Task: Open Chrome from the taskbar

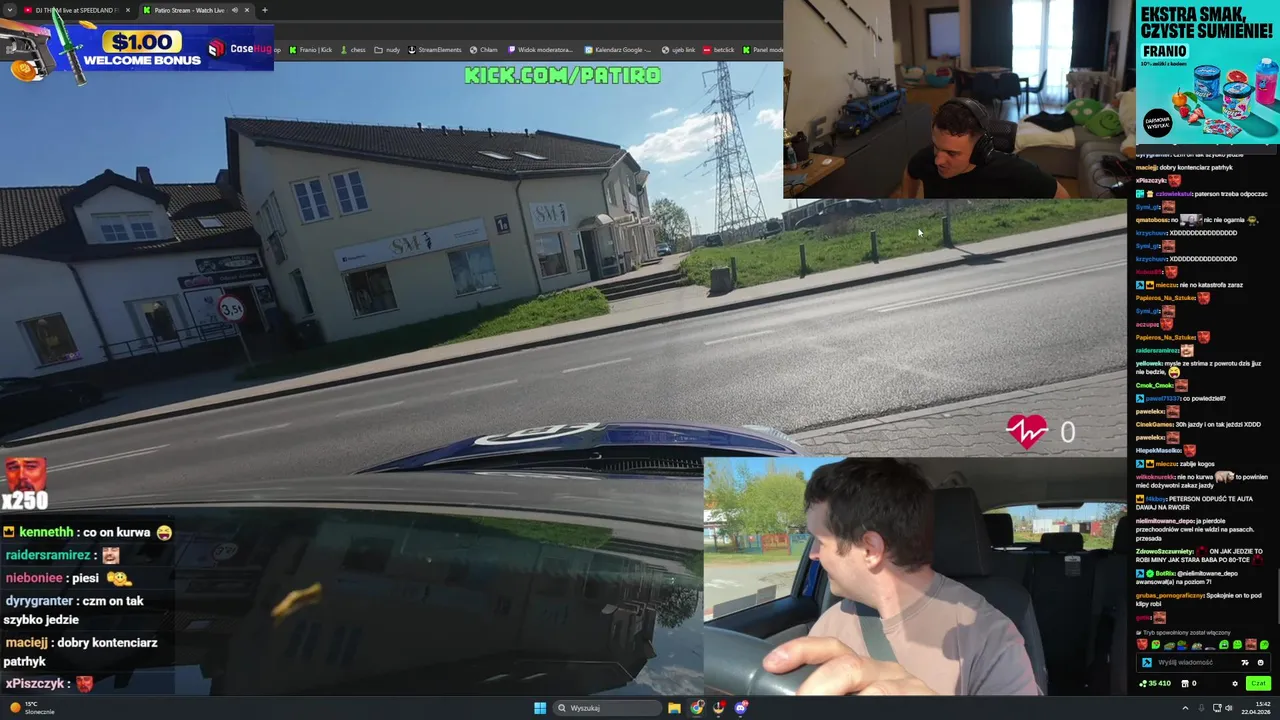Action: pyautogui.click(x=696, y=708)
